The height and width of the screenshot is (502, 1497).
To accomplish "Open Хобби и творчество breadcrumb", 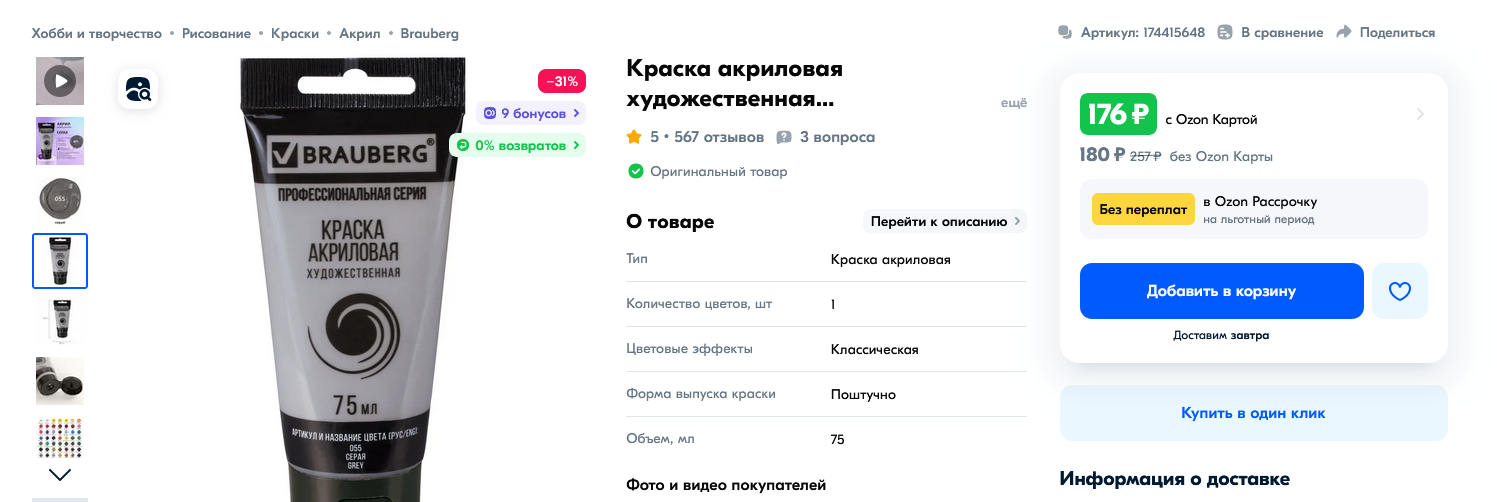I will pyautogui.click(x=97, y=33).
